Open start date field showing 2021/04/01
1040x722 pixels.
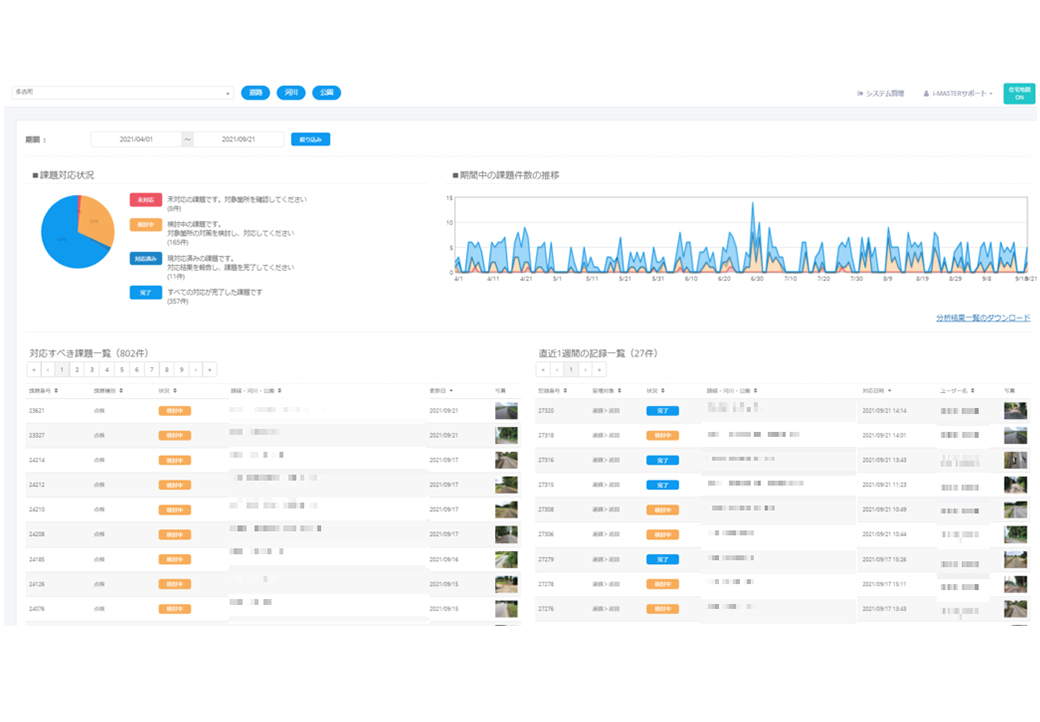136,140
